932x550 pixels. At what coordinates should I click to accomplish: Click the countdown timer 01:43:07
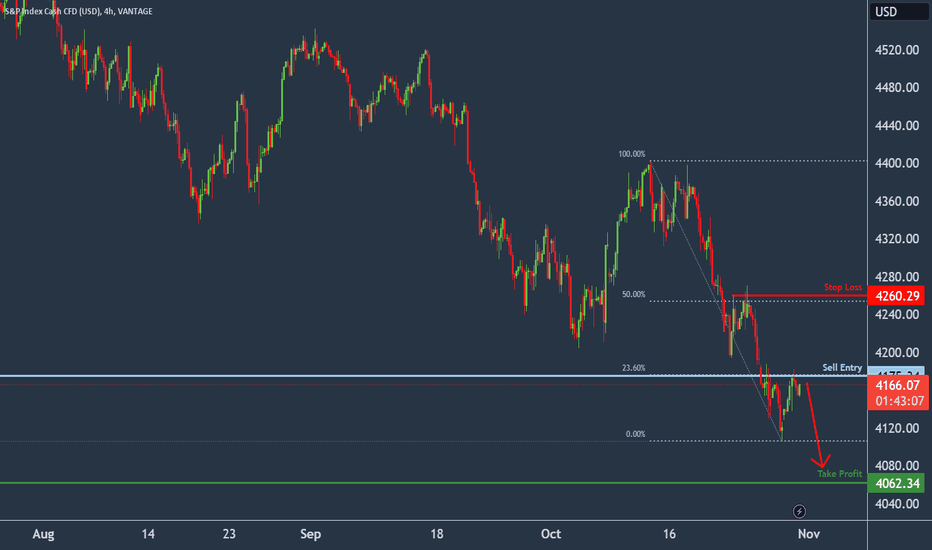899,401
